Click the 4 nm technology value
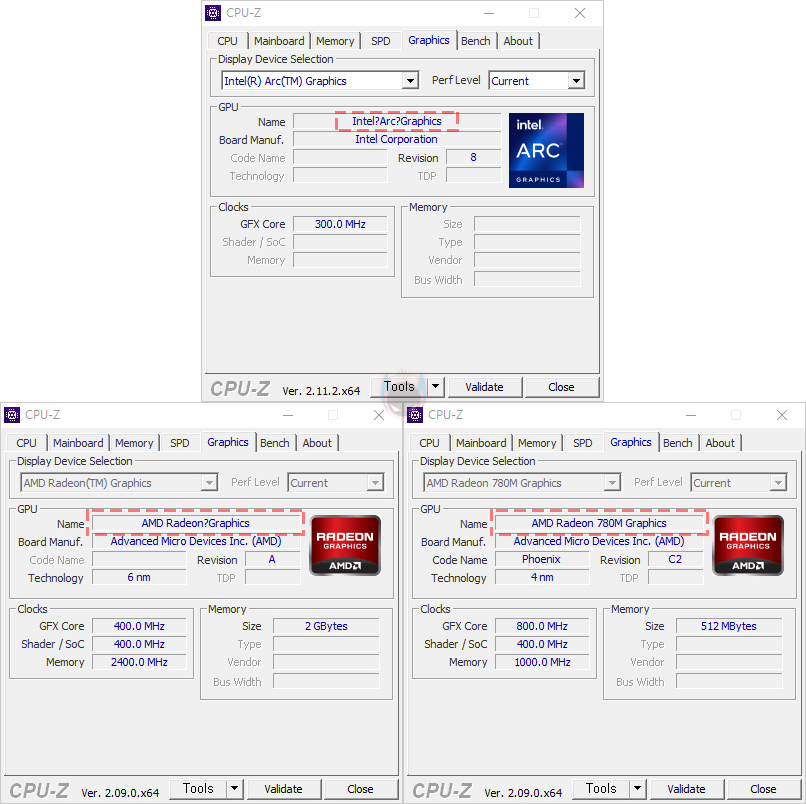Image resolution: width=806 pixels, height=804 pixels. click(x=542, y=577)
